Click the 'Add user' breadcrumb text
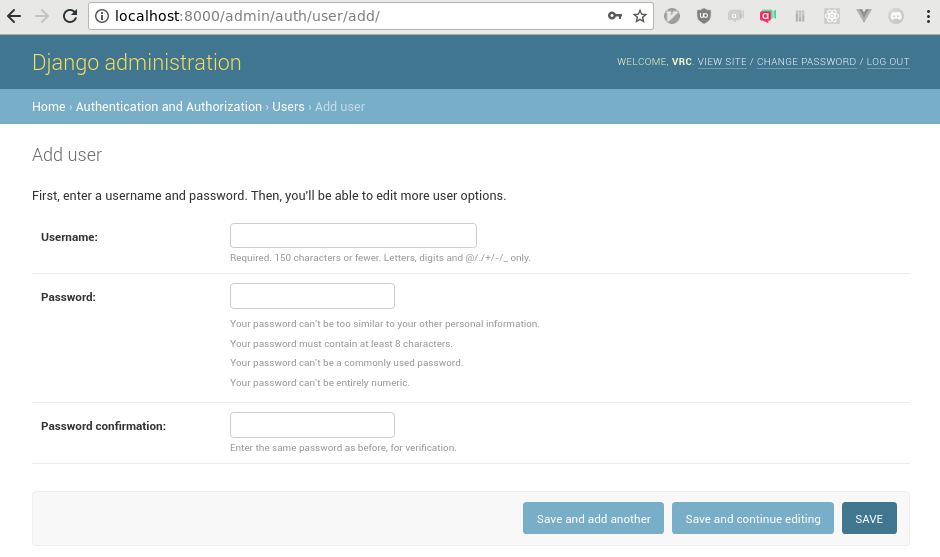The width and height of the screenshot is (940, 557). (x=340, y=107)
